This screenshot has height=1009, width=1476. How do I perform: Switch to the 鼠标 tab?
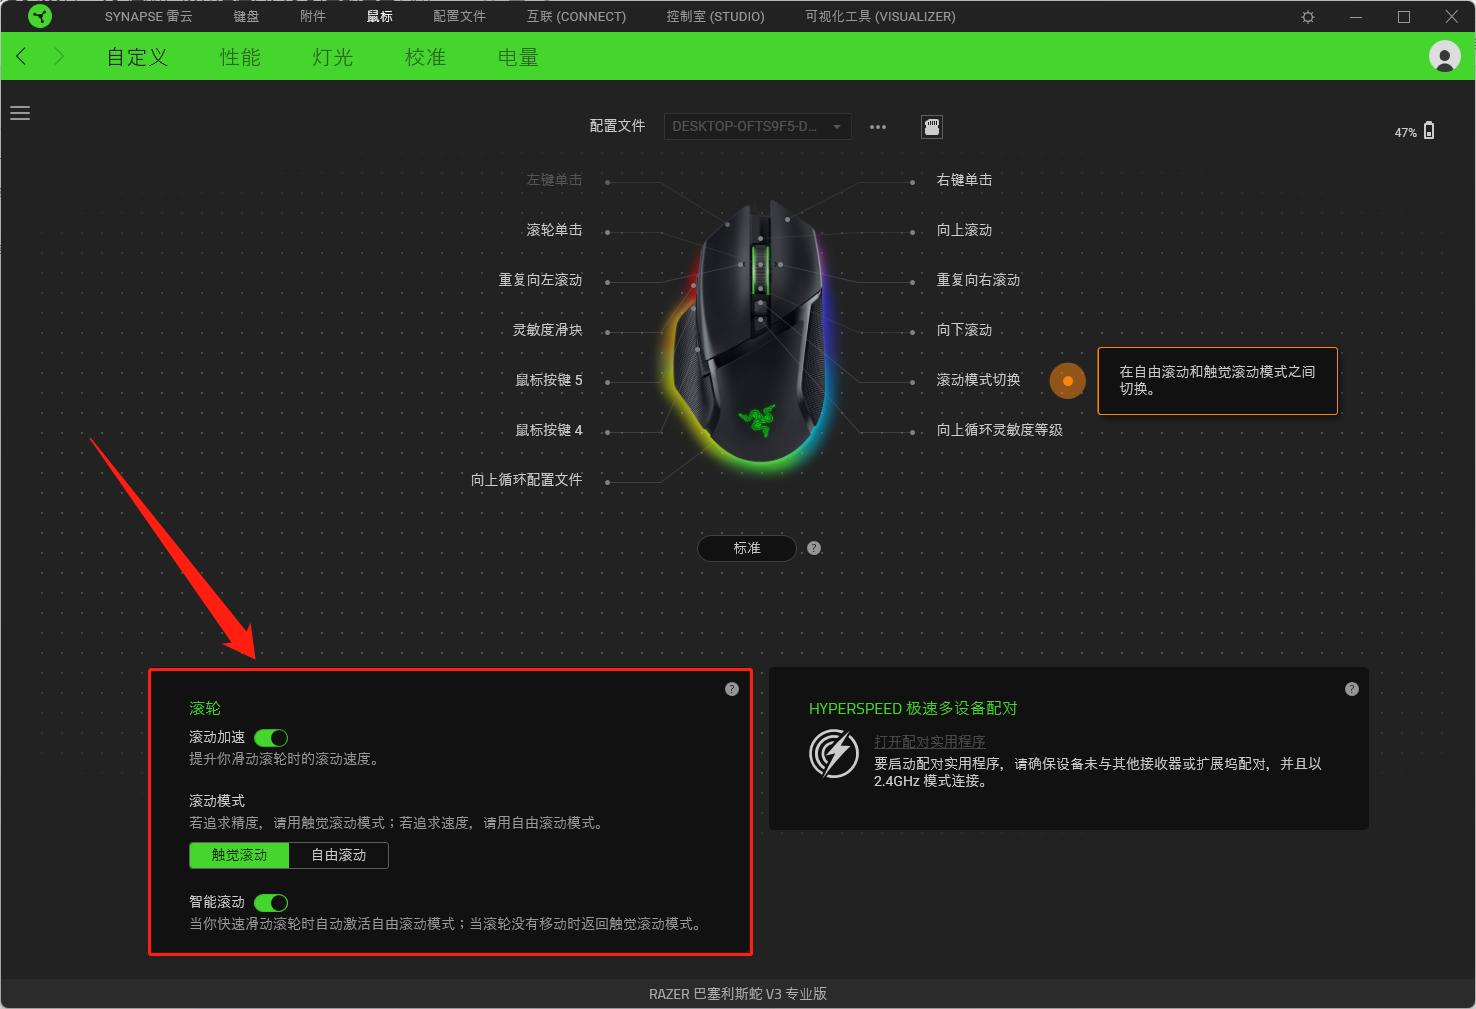pos(380,17)
